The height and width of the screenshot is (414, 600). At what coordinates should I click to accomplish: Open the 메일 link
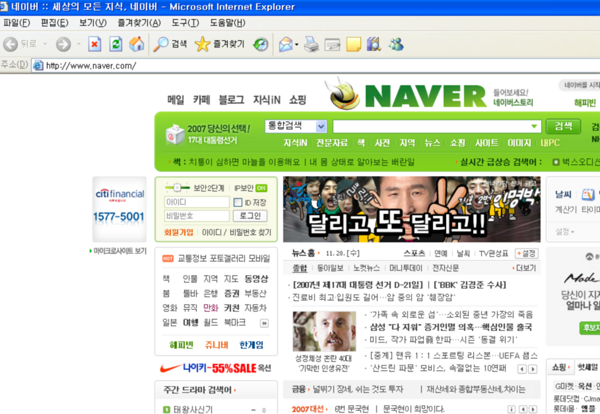176,100
